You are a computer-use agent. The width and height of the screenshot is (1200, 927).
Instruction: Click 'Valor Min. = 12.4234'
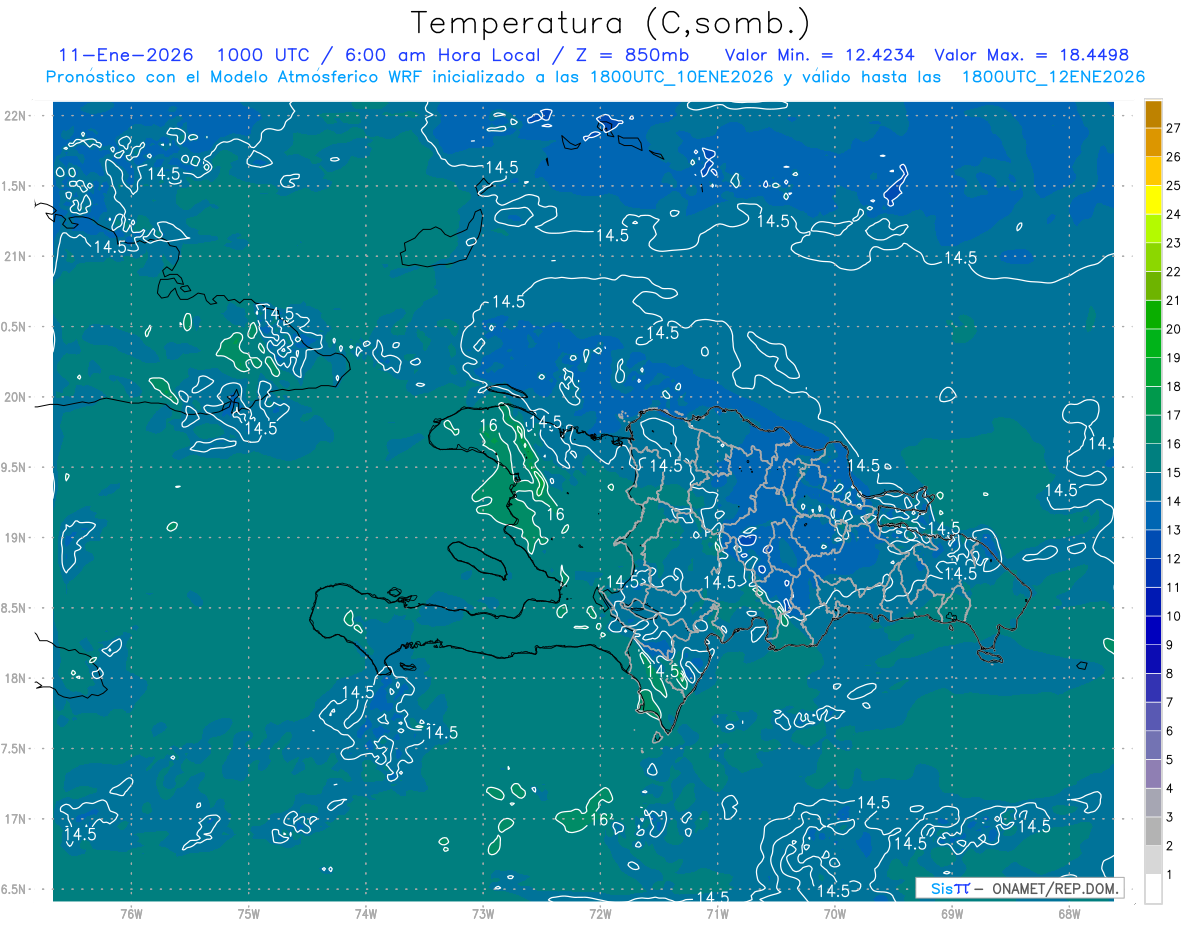(819, 55)
